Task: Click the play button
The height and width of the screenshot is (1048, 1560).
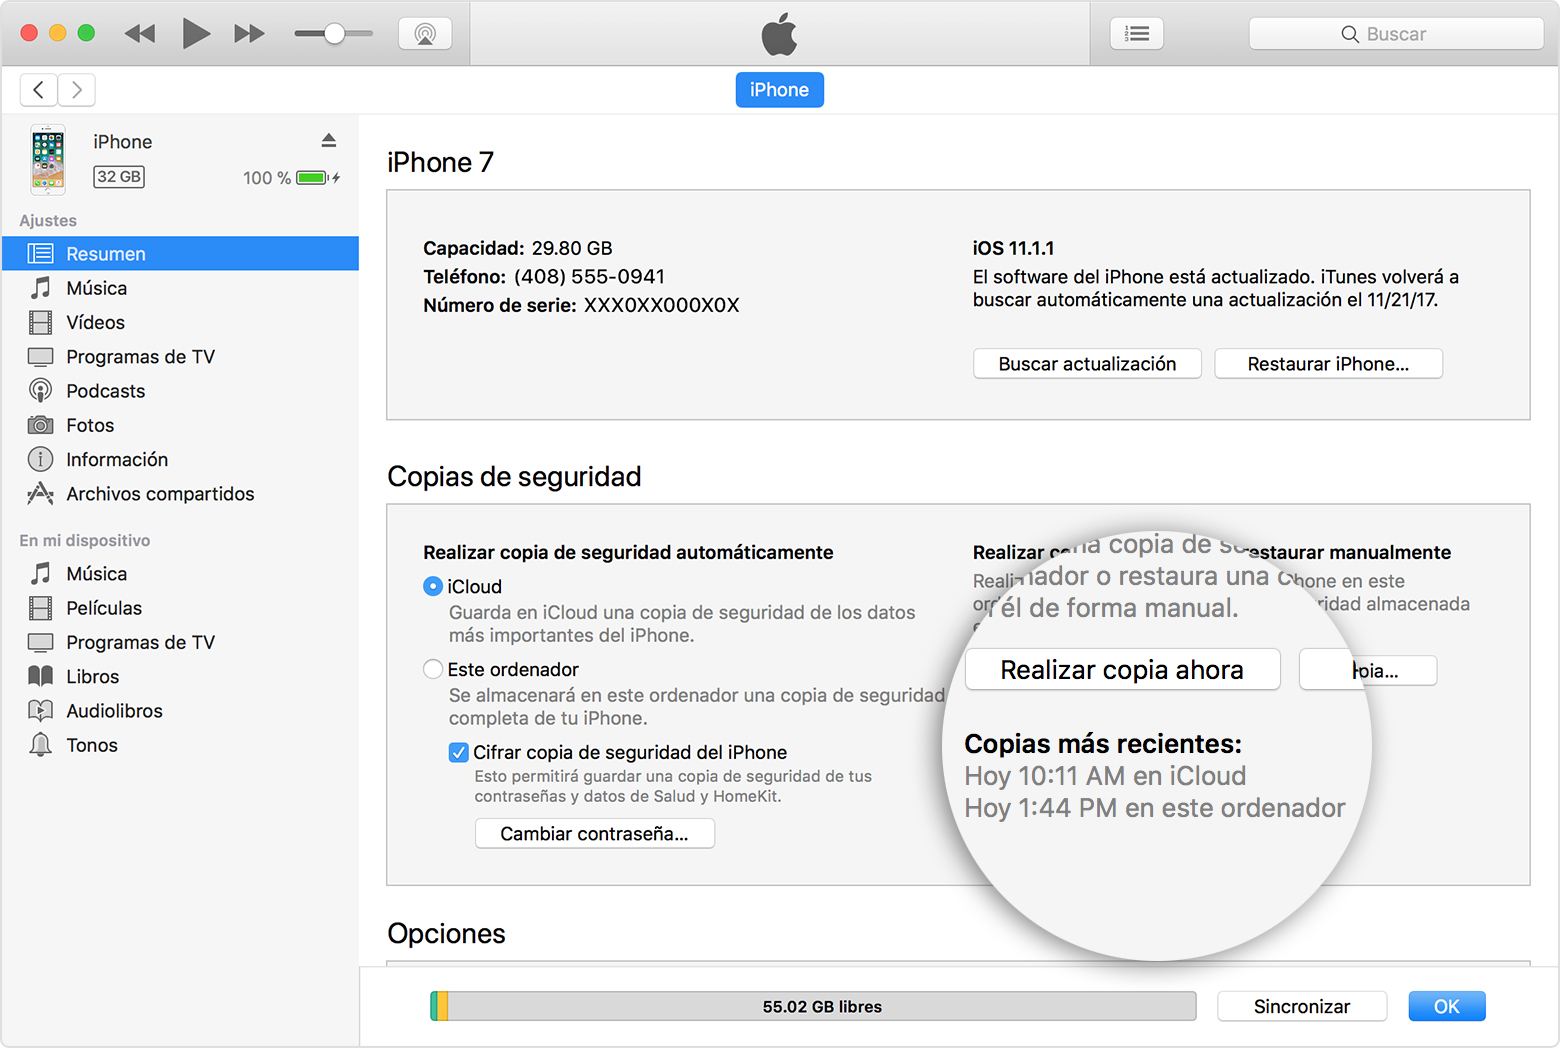Action: 196,34
